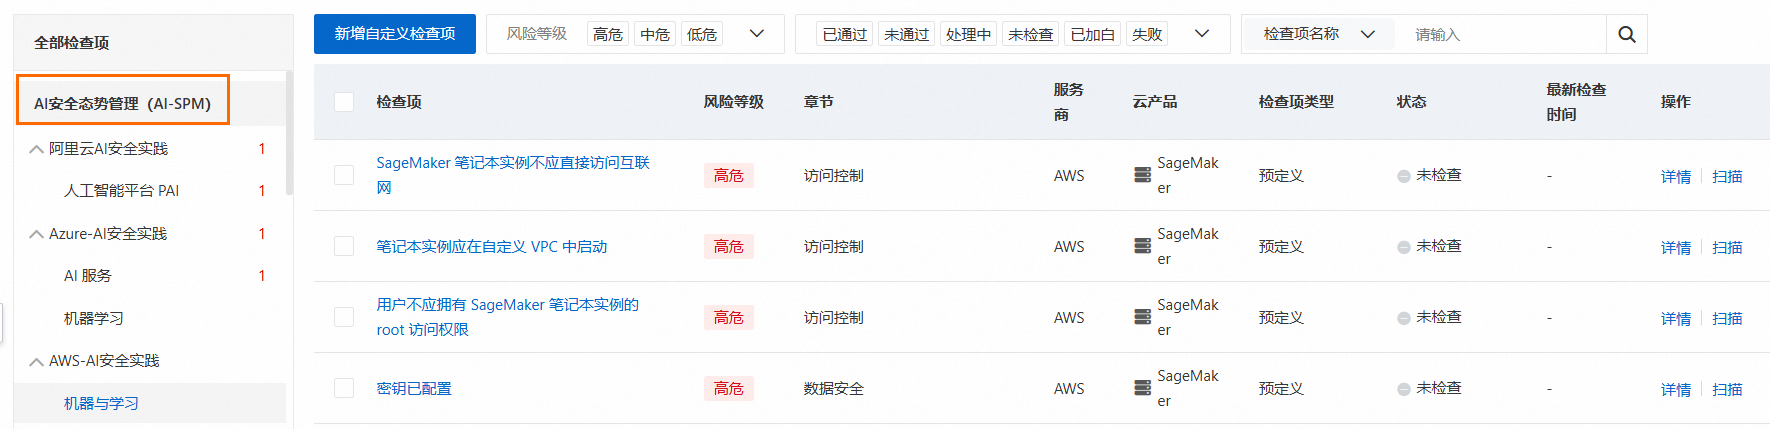
Task: Check the 密钥已配置 row checkbox
Action: tap(344, 388)
